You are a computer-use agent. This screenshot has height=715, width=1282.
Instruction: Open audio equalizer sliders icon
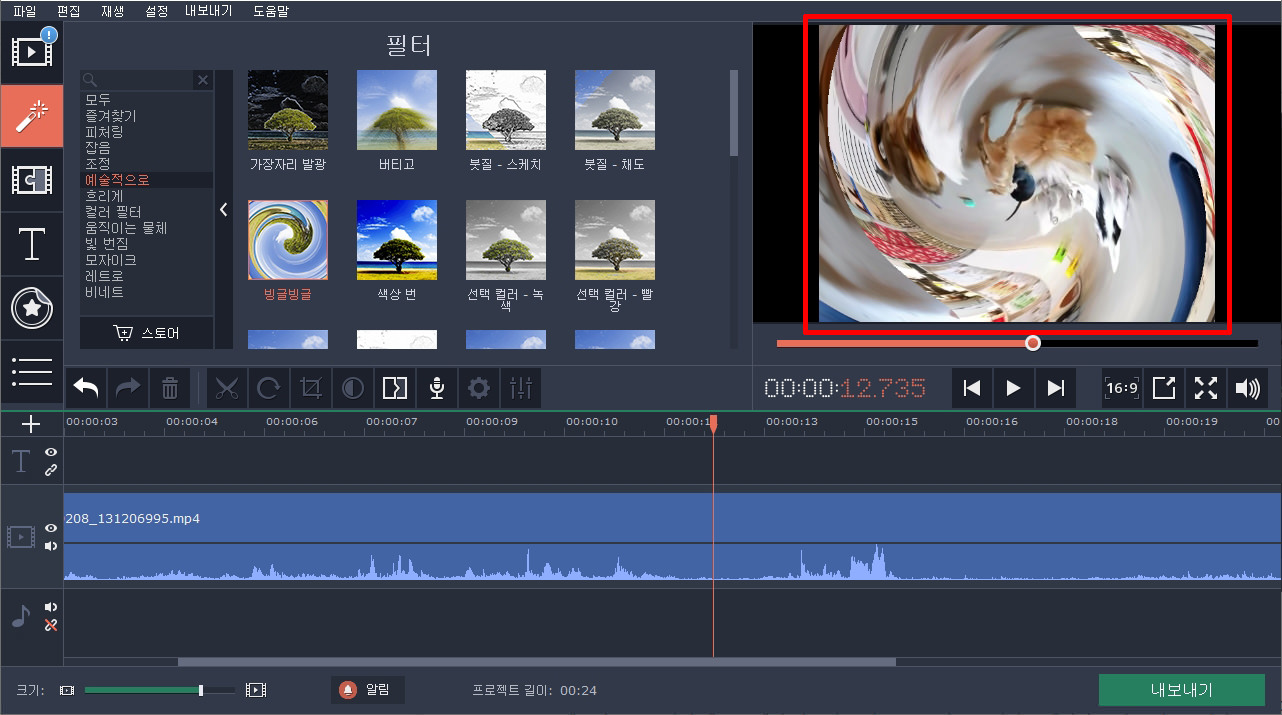point(521,388)
